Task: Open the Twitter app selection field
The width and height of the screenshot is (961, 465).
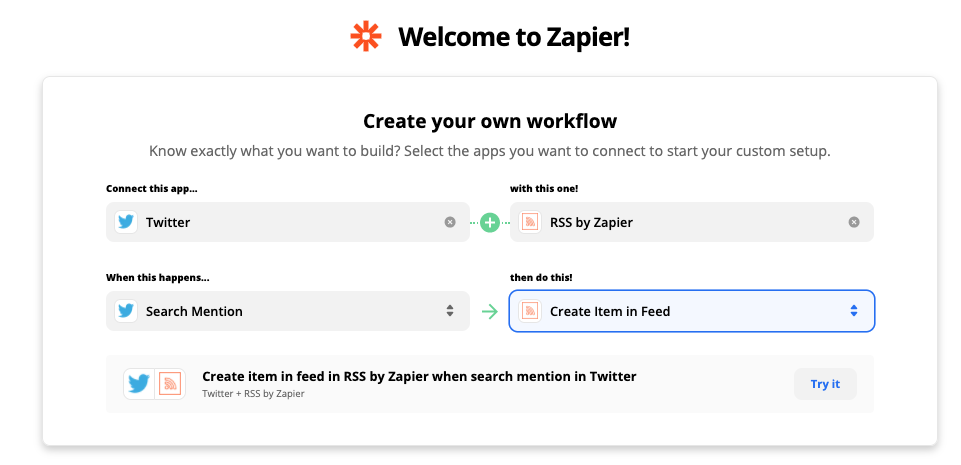Action: click(288, 222)
